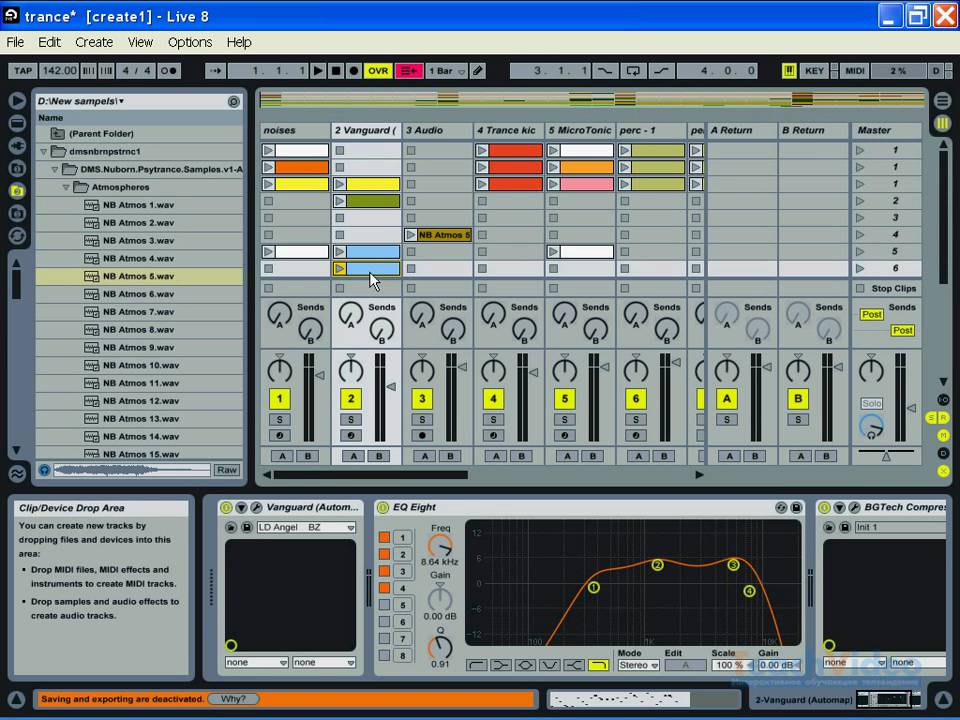
Task: Open the View menu
Action: pyautogui.click(x=140, y=42)
